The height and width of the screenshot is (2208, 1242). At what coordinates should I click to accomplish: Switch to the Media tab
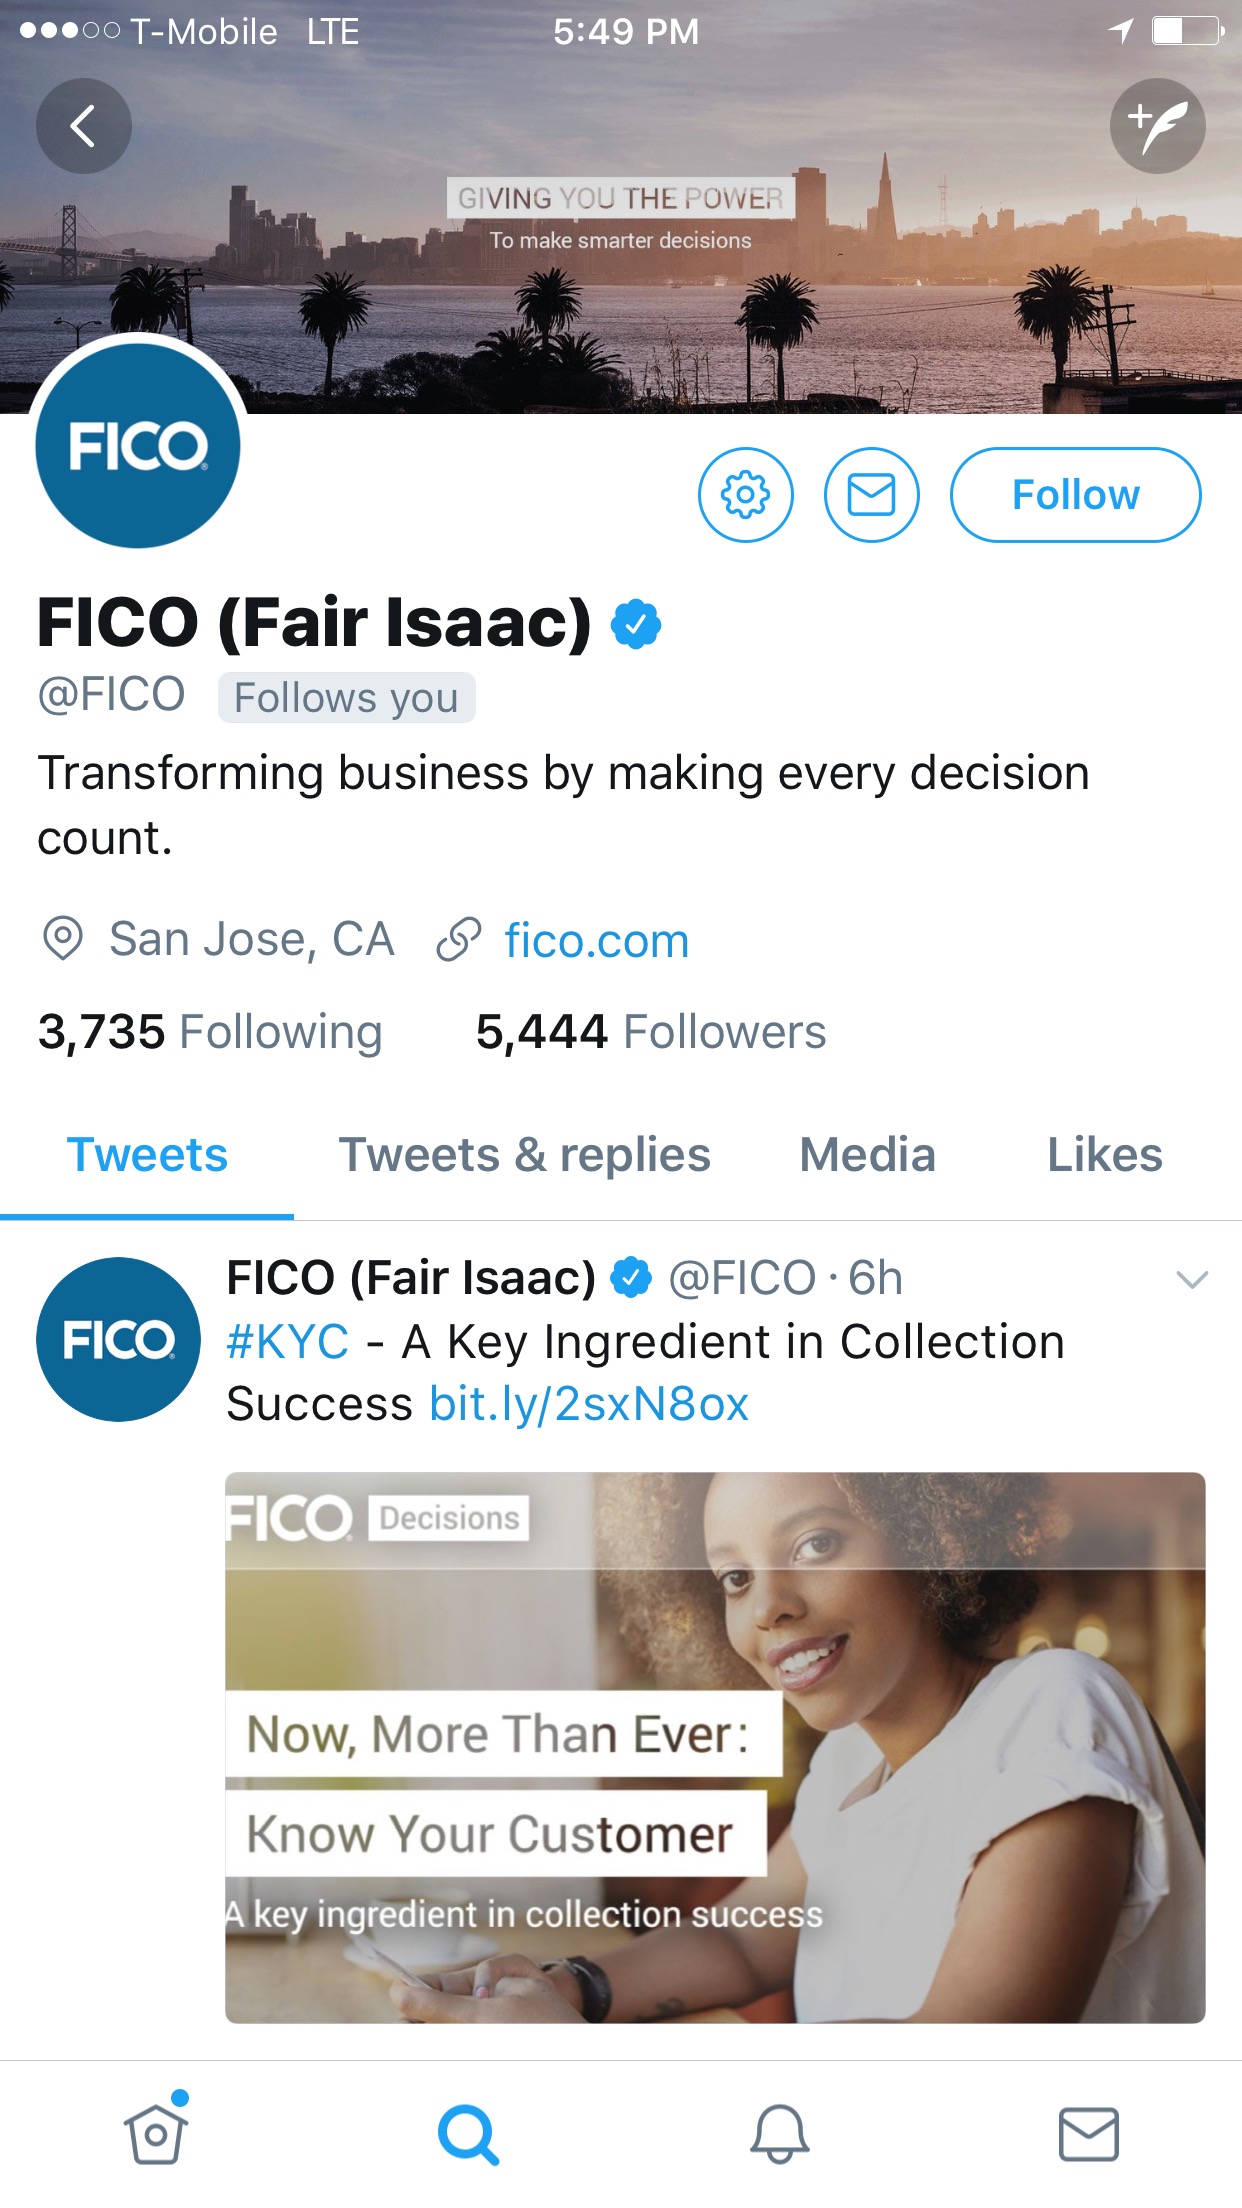pos(867,1155)
